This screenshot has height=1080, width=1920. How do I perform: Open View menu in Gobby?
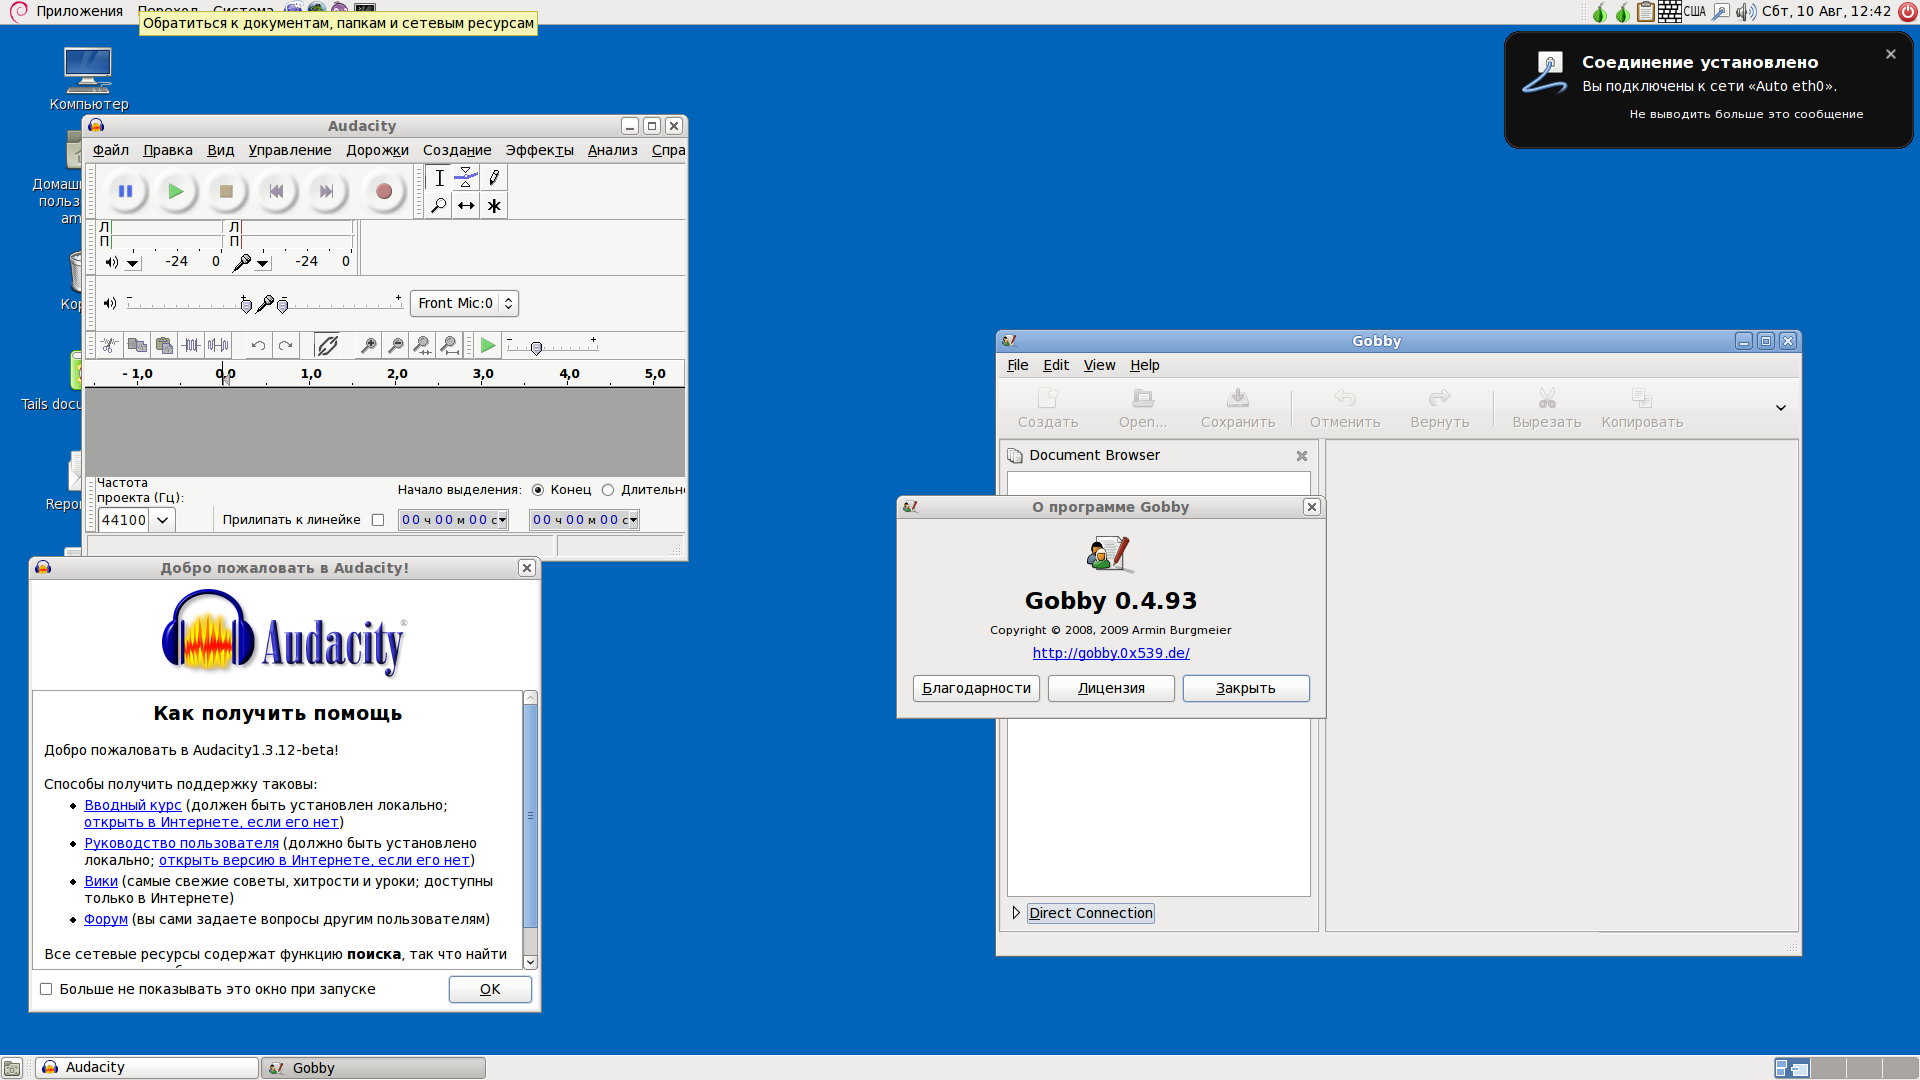(1099, 365)
